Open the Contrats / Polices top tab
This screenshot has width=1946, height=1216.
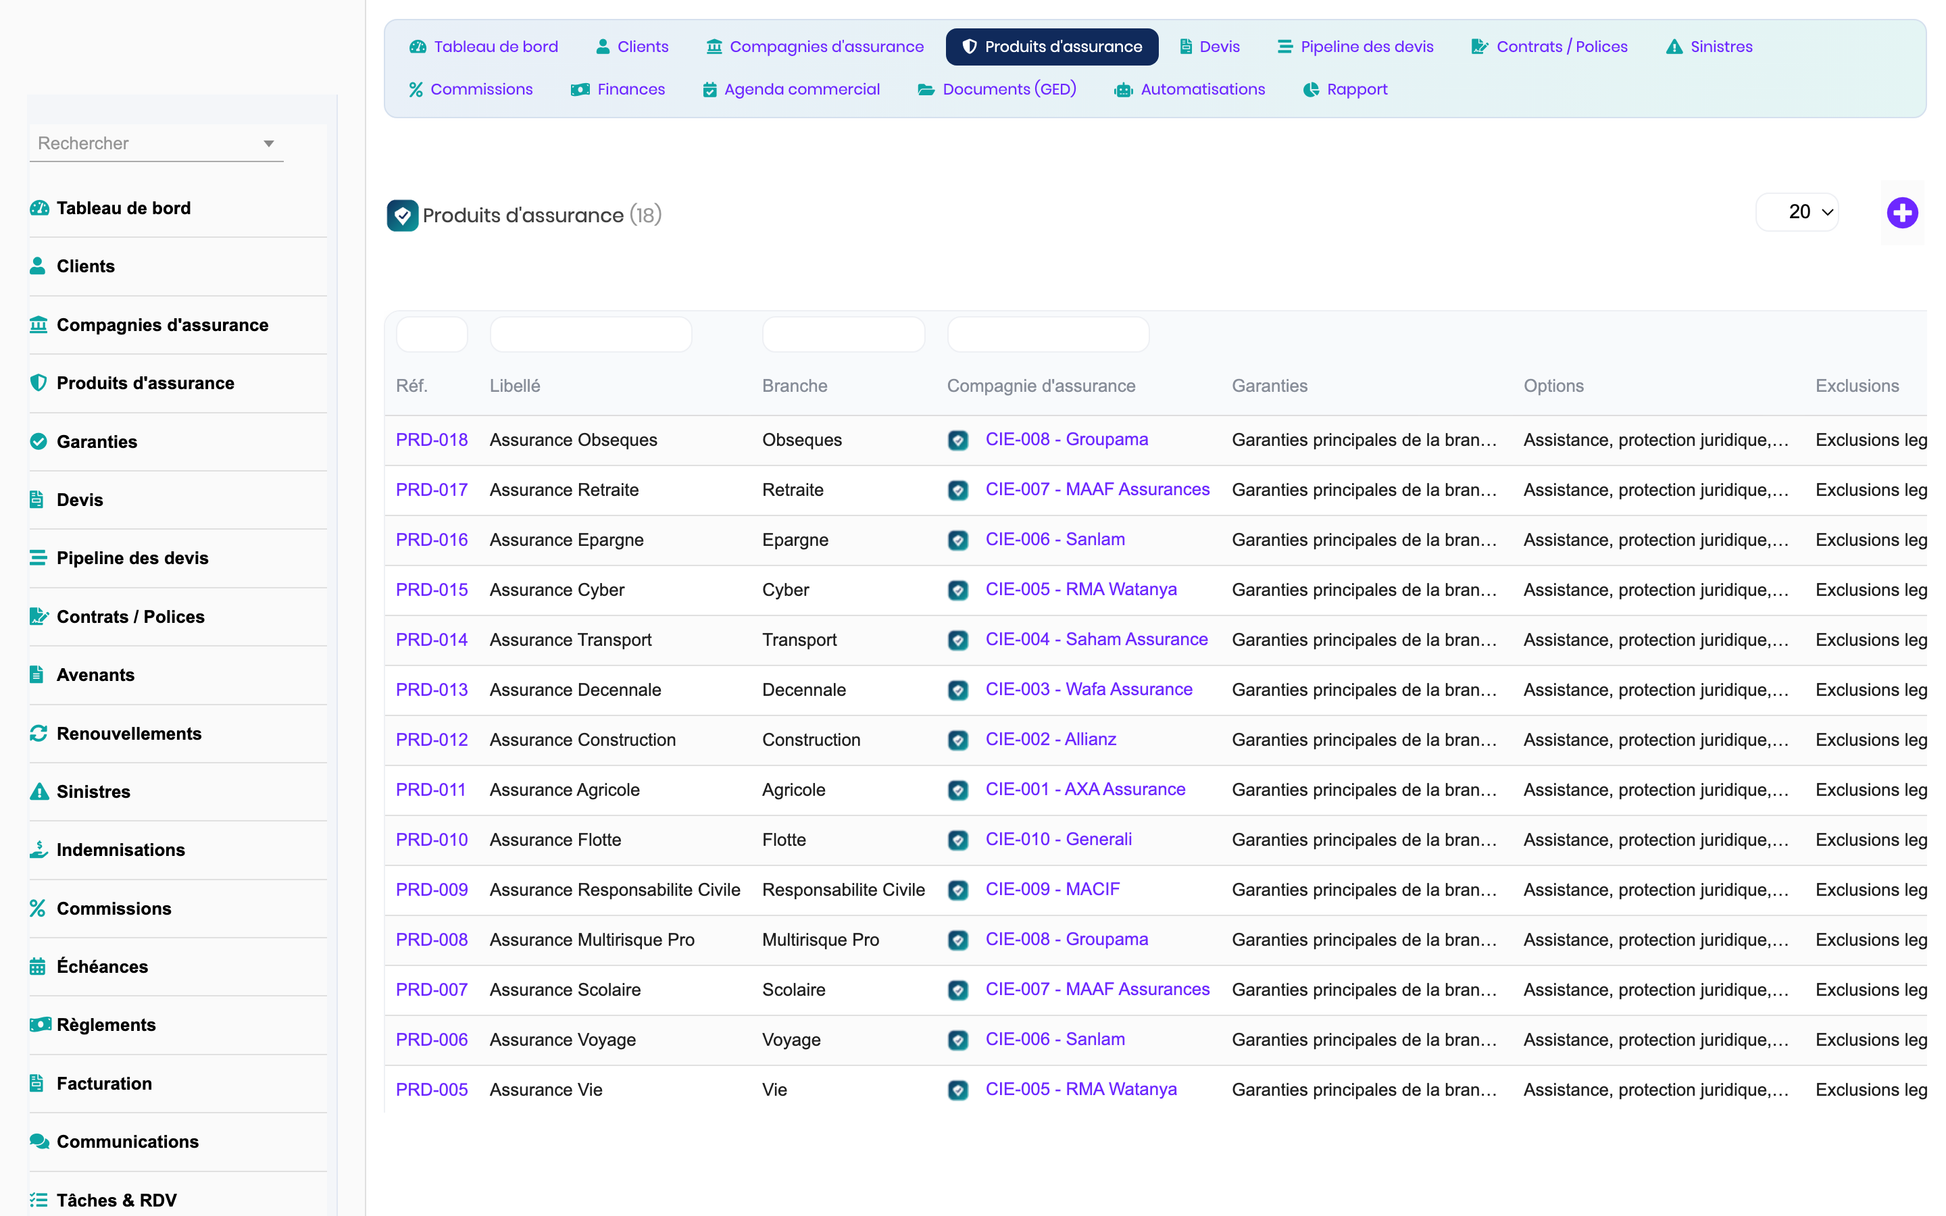[x=1550, y=47]
